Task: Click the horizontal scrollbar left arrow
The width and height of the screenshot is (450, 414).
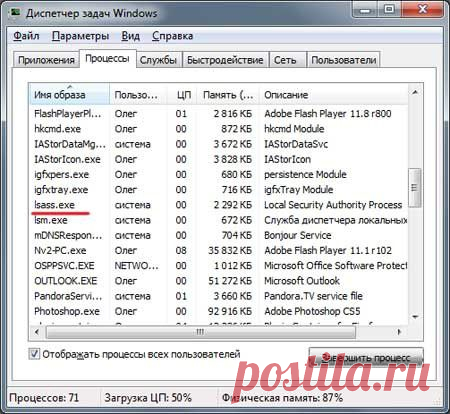Action: tap(37, 332)
